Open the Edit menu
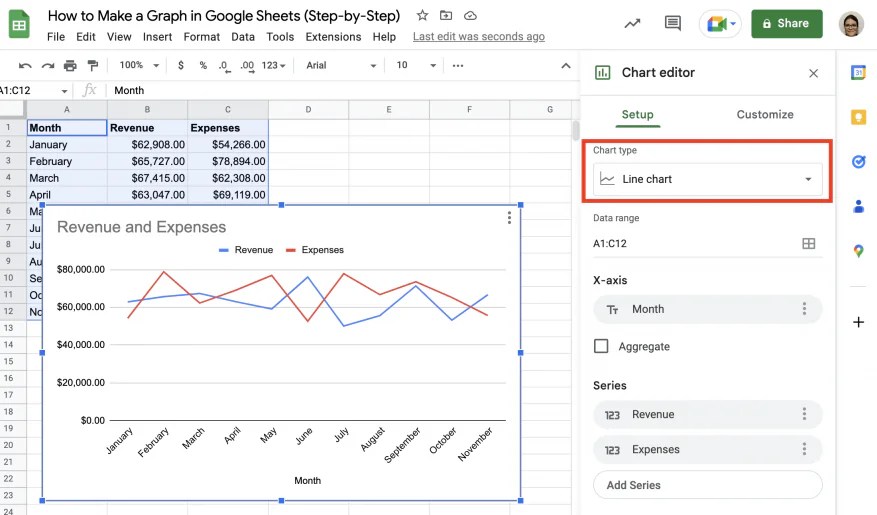877x515 pixels. tap(86, 37)
